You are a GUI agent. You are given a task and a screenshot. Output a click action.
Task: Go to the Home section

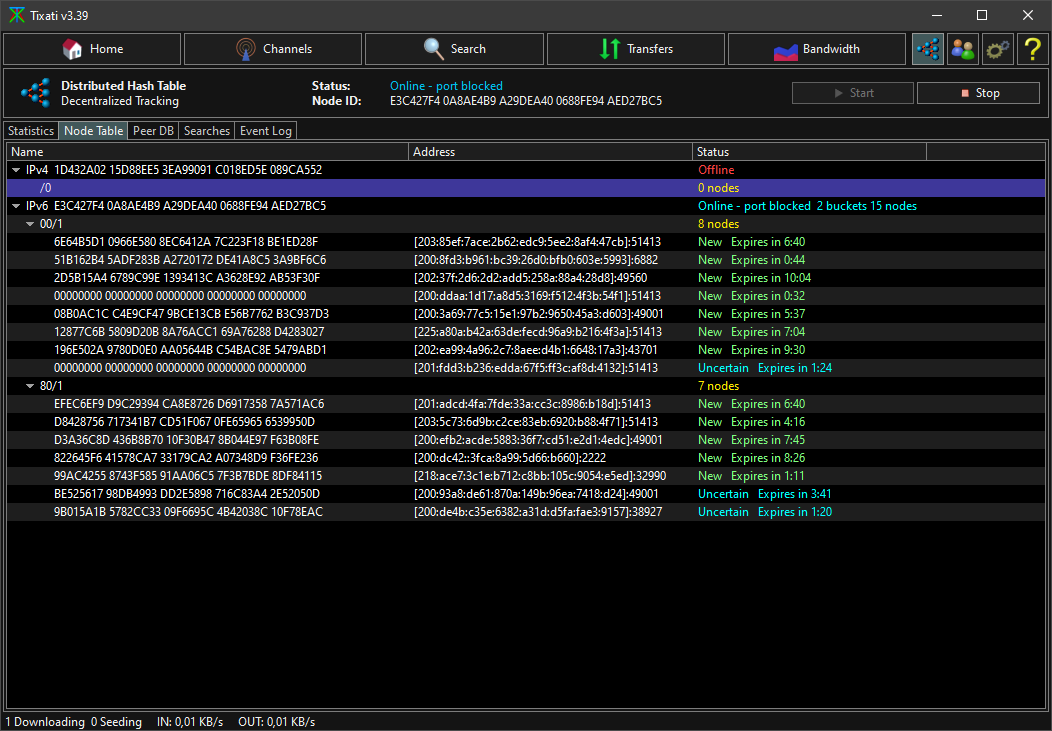(93, 49)
